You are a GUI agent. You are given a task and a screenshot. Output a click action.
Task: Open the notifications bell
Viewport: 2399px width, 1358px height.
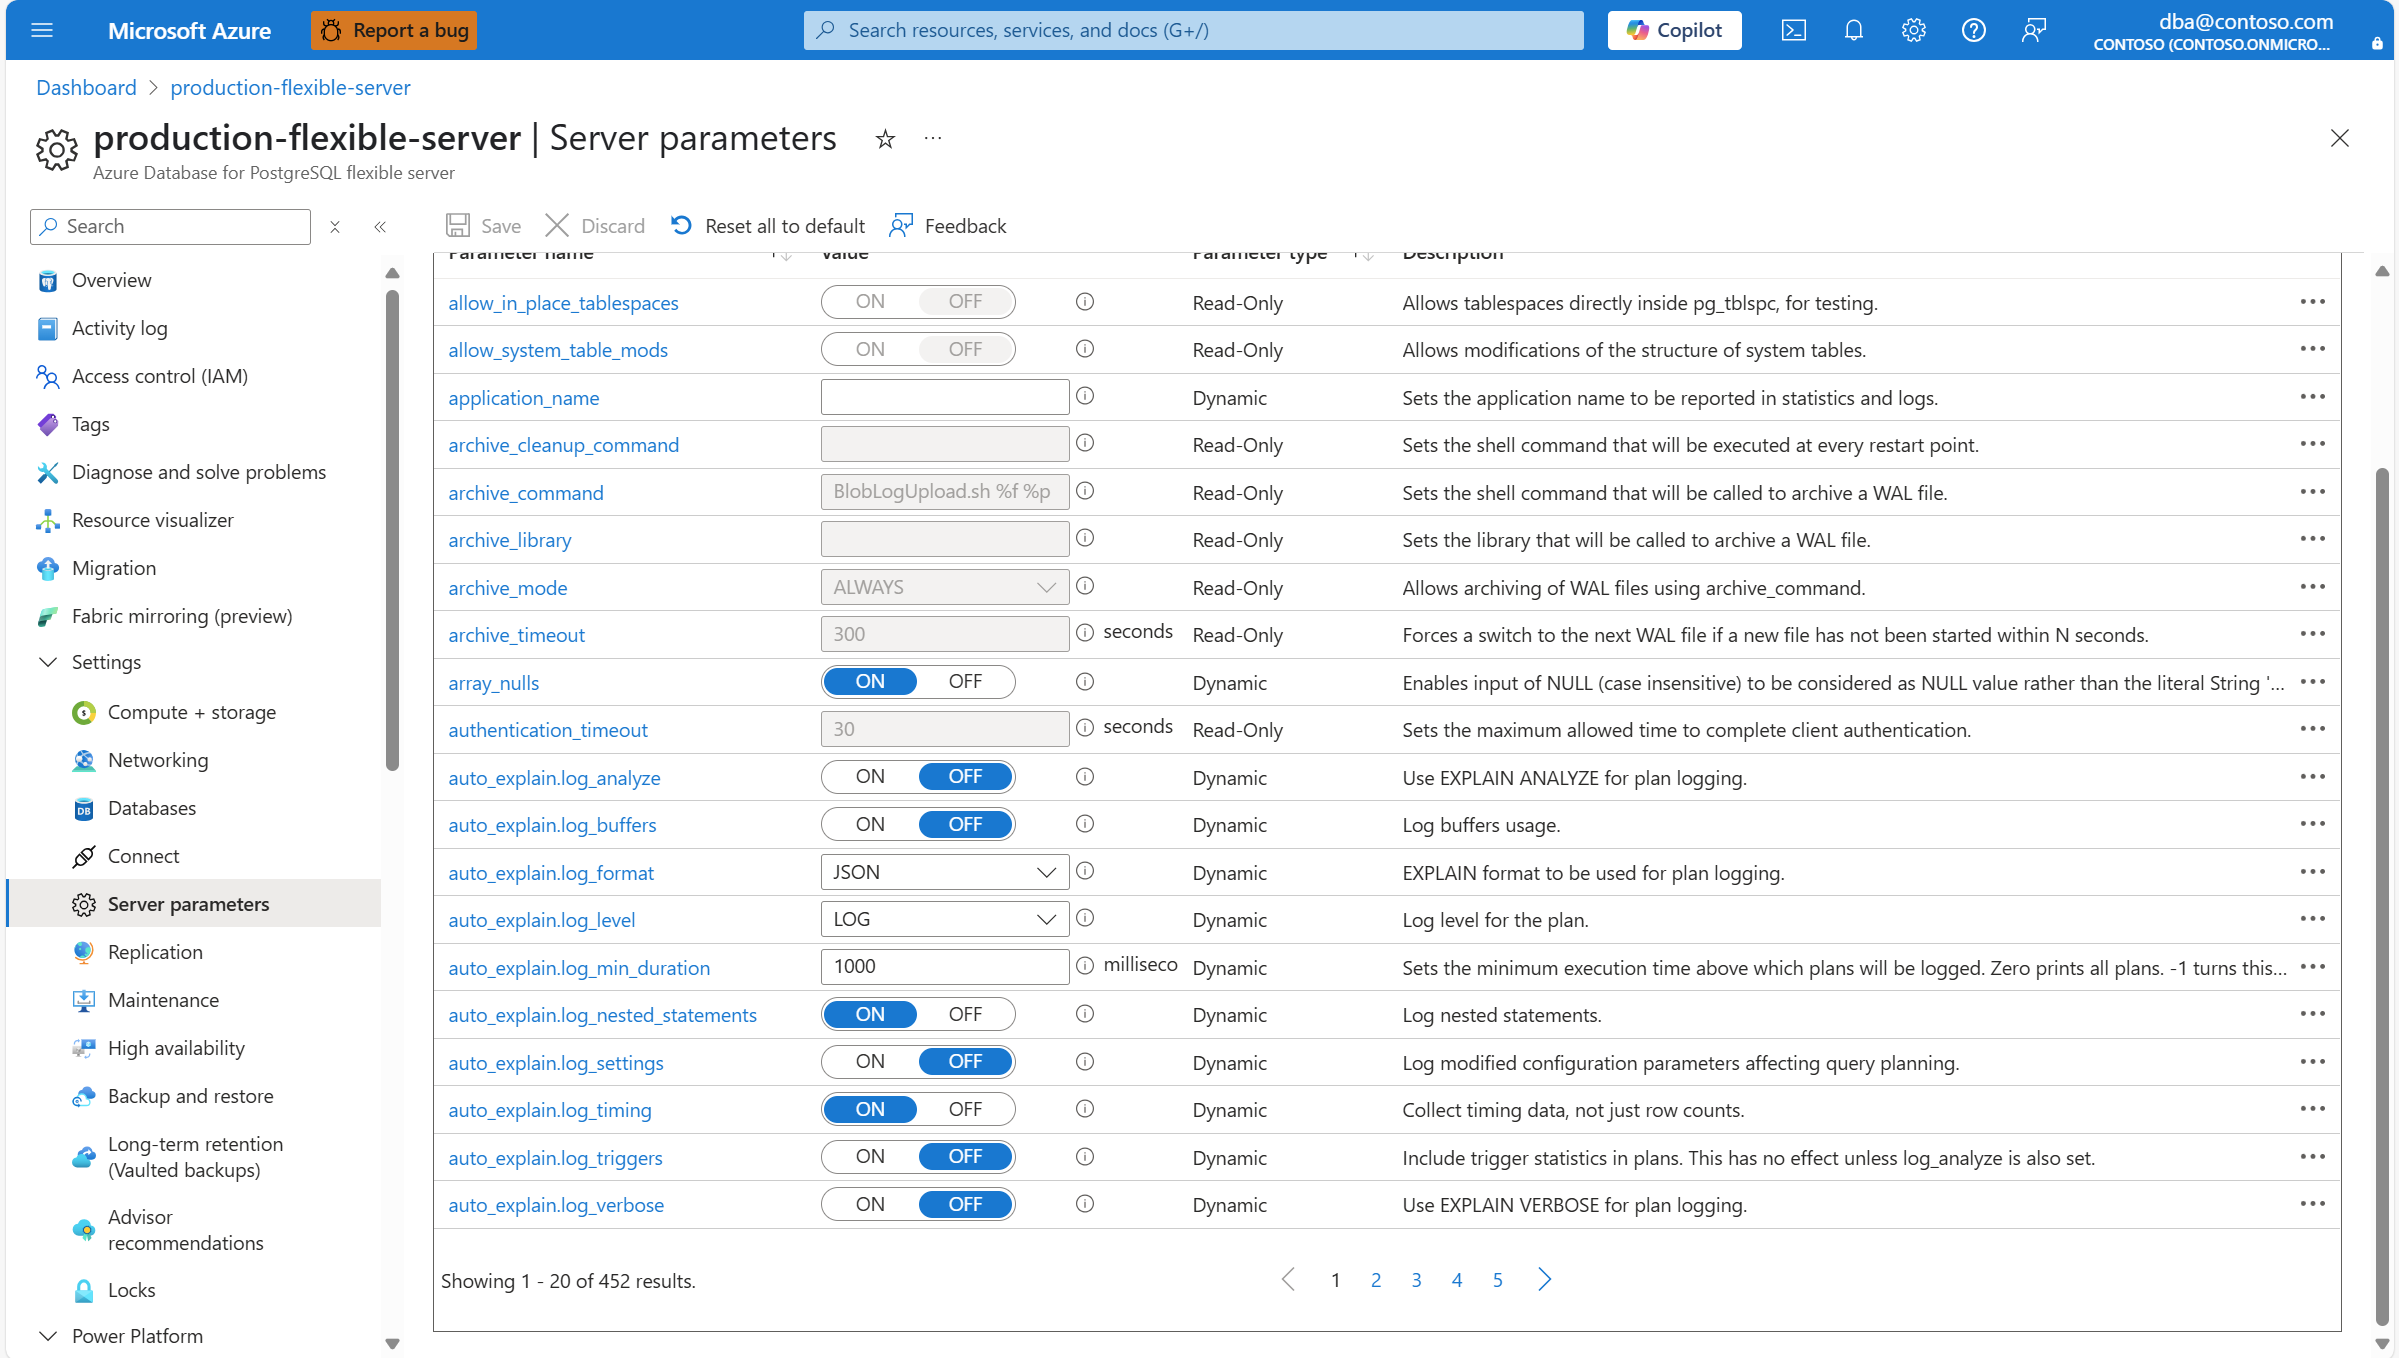[x=1853, y=30]
